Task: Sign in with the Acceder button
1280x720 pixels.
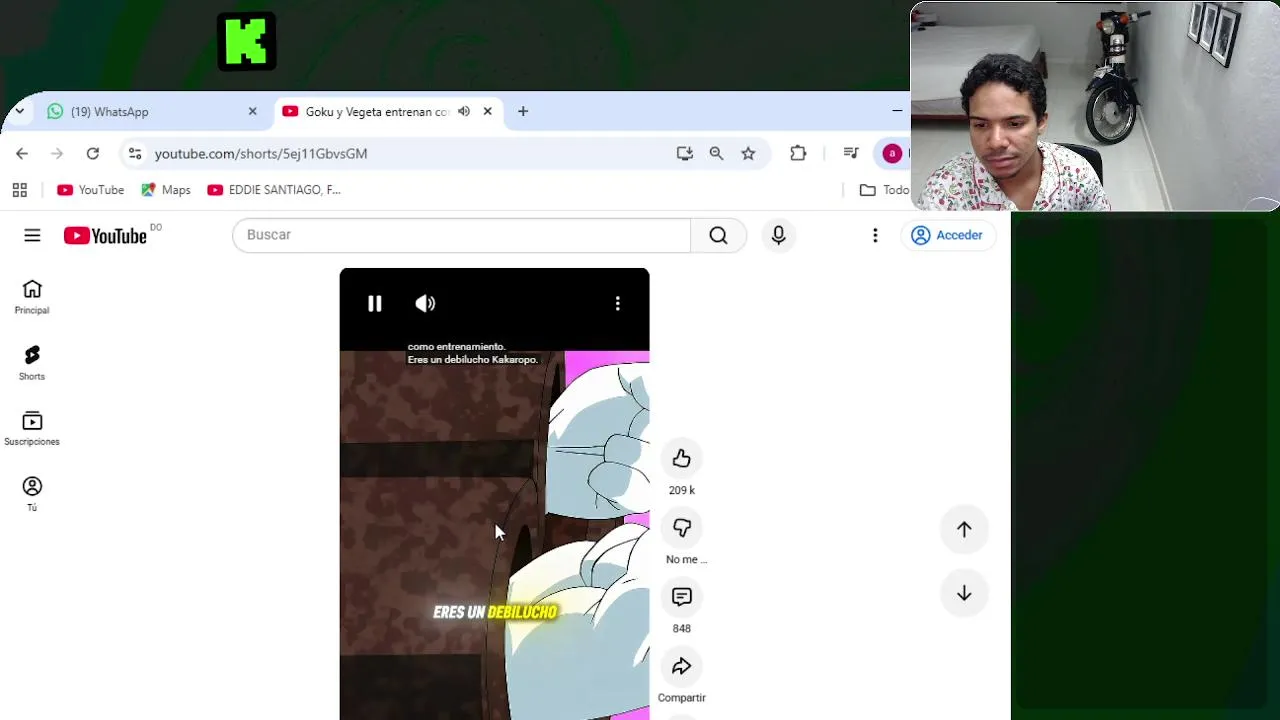Action: click(948, 235)
